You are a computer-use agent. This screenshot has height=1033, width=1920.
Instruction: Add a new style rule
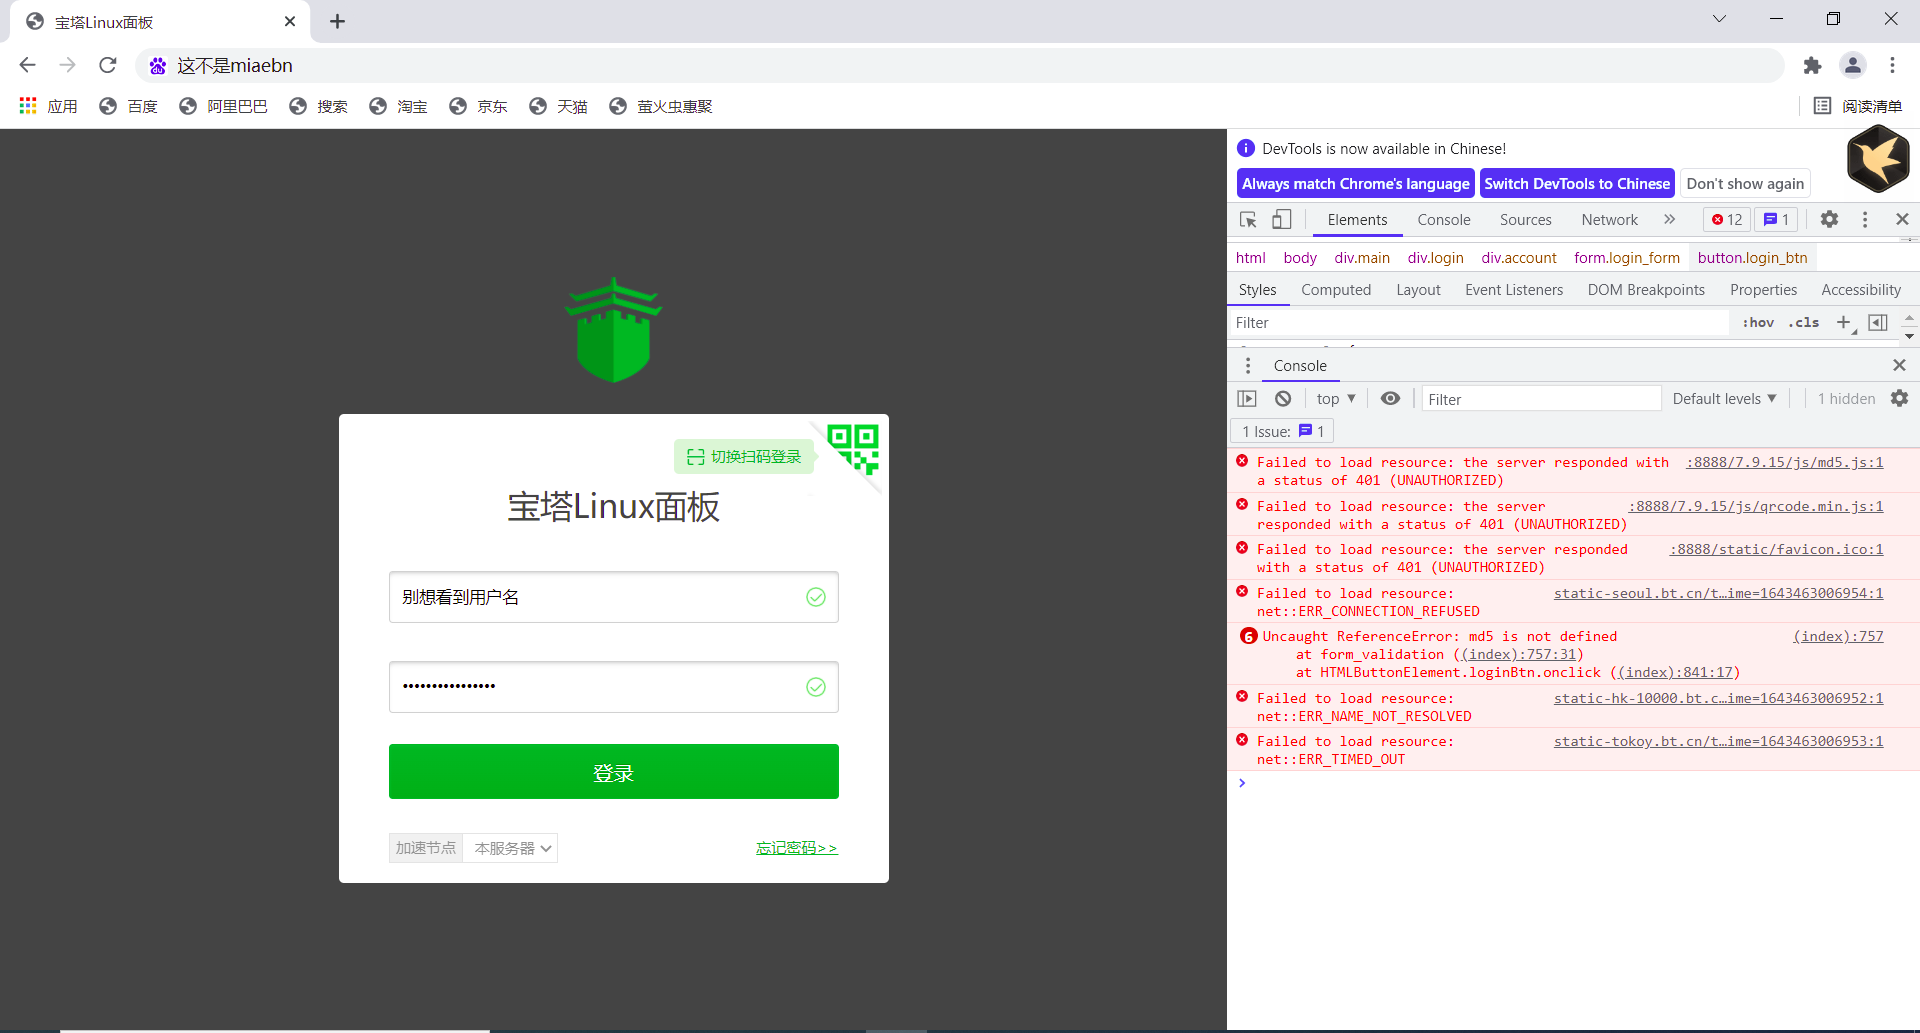pos(1844,322)
